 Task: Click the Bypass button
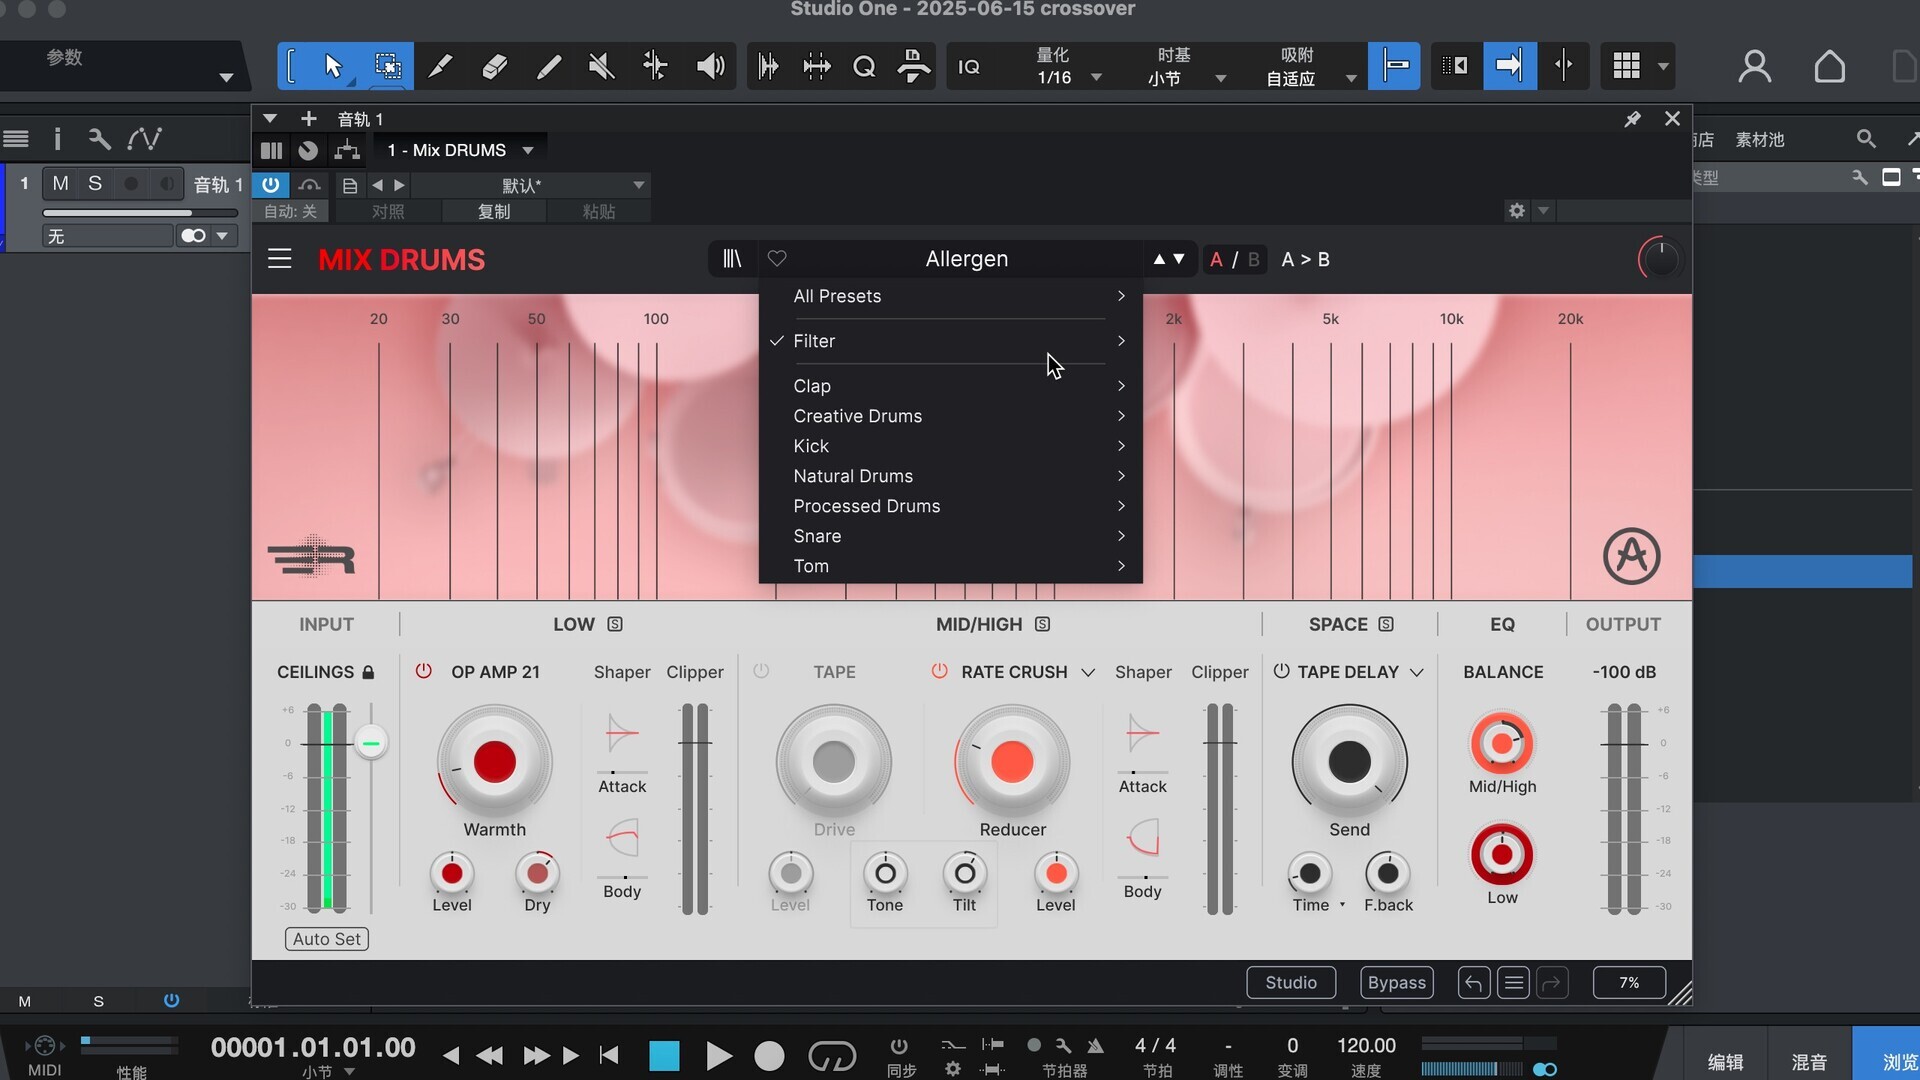pyautogui.click(x=1396, y=983)
